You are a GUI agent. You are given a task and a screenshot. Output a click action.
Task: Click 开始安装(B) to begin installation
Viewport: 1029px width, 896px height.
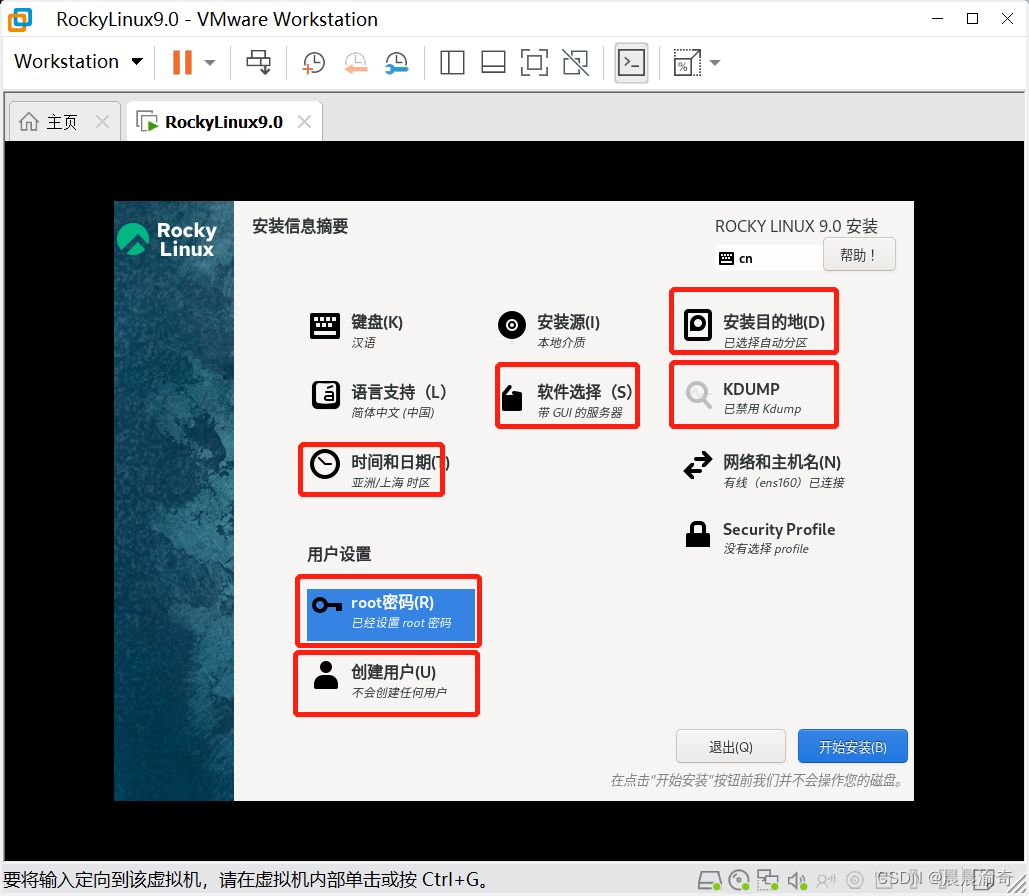point(852,746)
